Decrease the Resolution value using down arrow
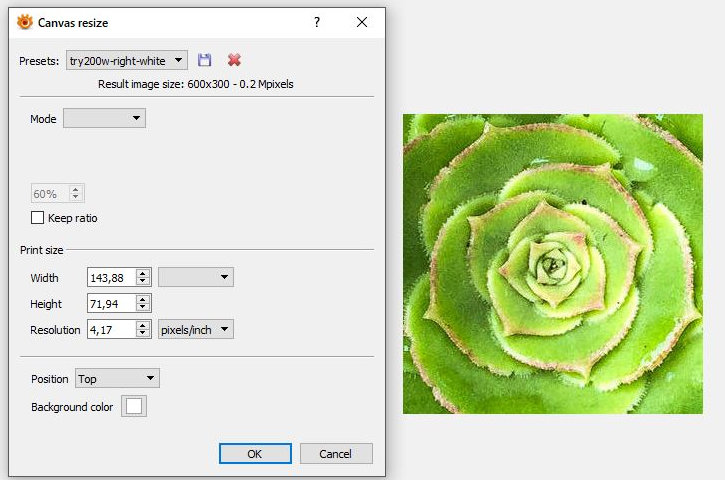Viewport: 725px width, 480px height. coord(143,333)
